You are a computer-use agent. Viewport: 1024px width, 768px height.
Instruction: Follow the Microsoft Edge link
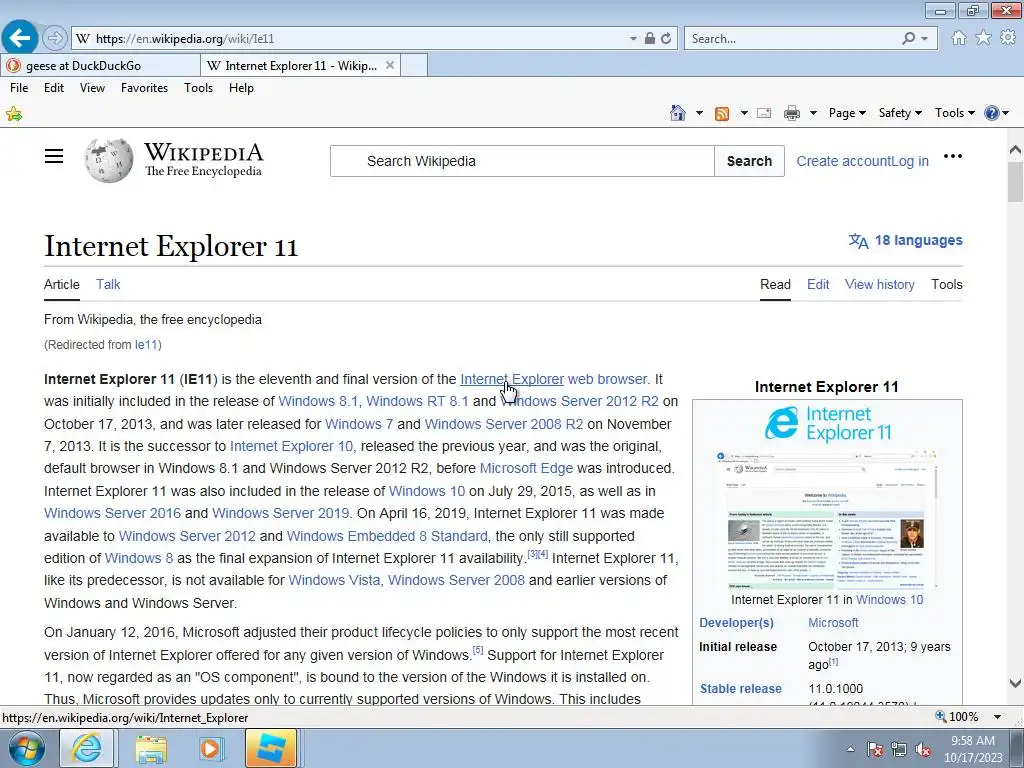coord(526,468)
